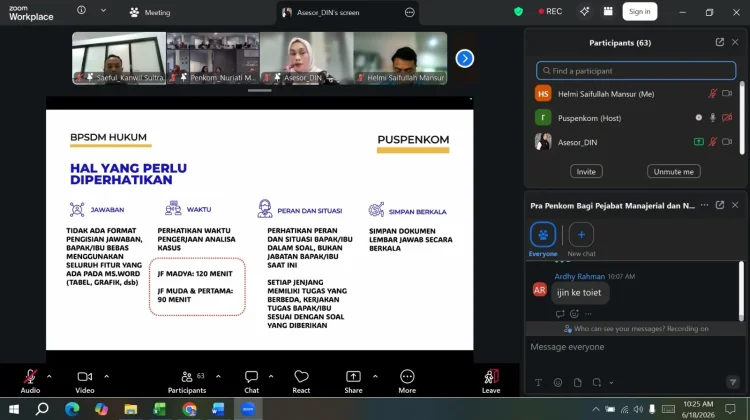750x420 pixels.
Task: Click camera icon in Asesor_DIN row
Action: click(727, 142)
